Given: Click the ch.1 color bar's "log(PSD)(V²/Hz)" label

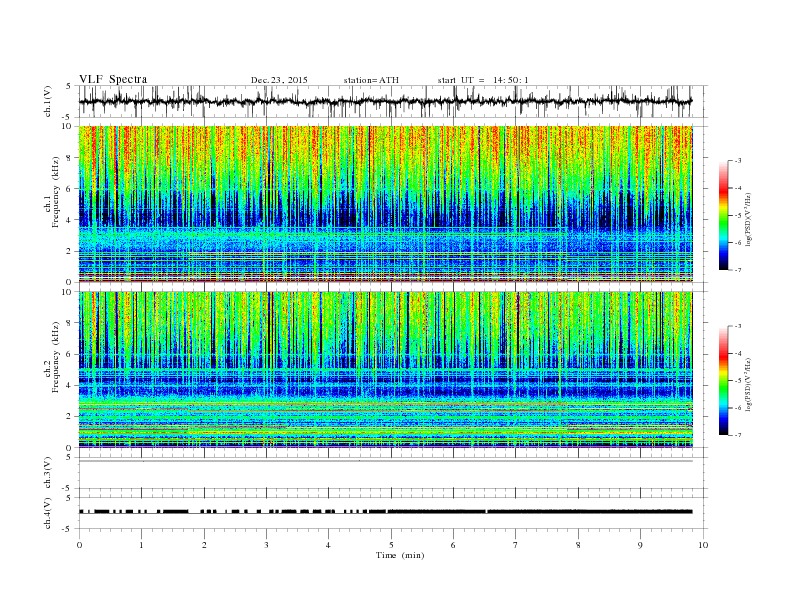Looking at the screenshot, I should pos(748,219).
